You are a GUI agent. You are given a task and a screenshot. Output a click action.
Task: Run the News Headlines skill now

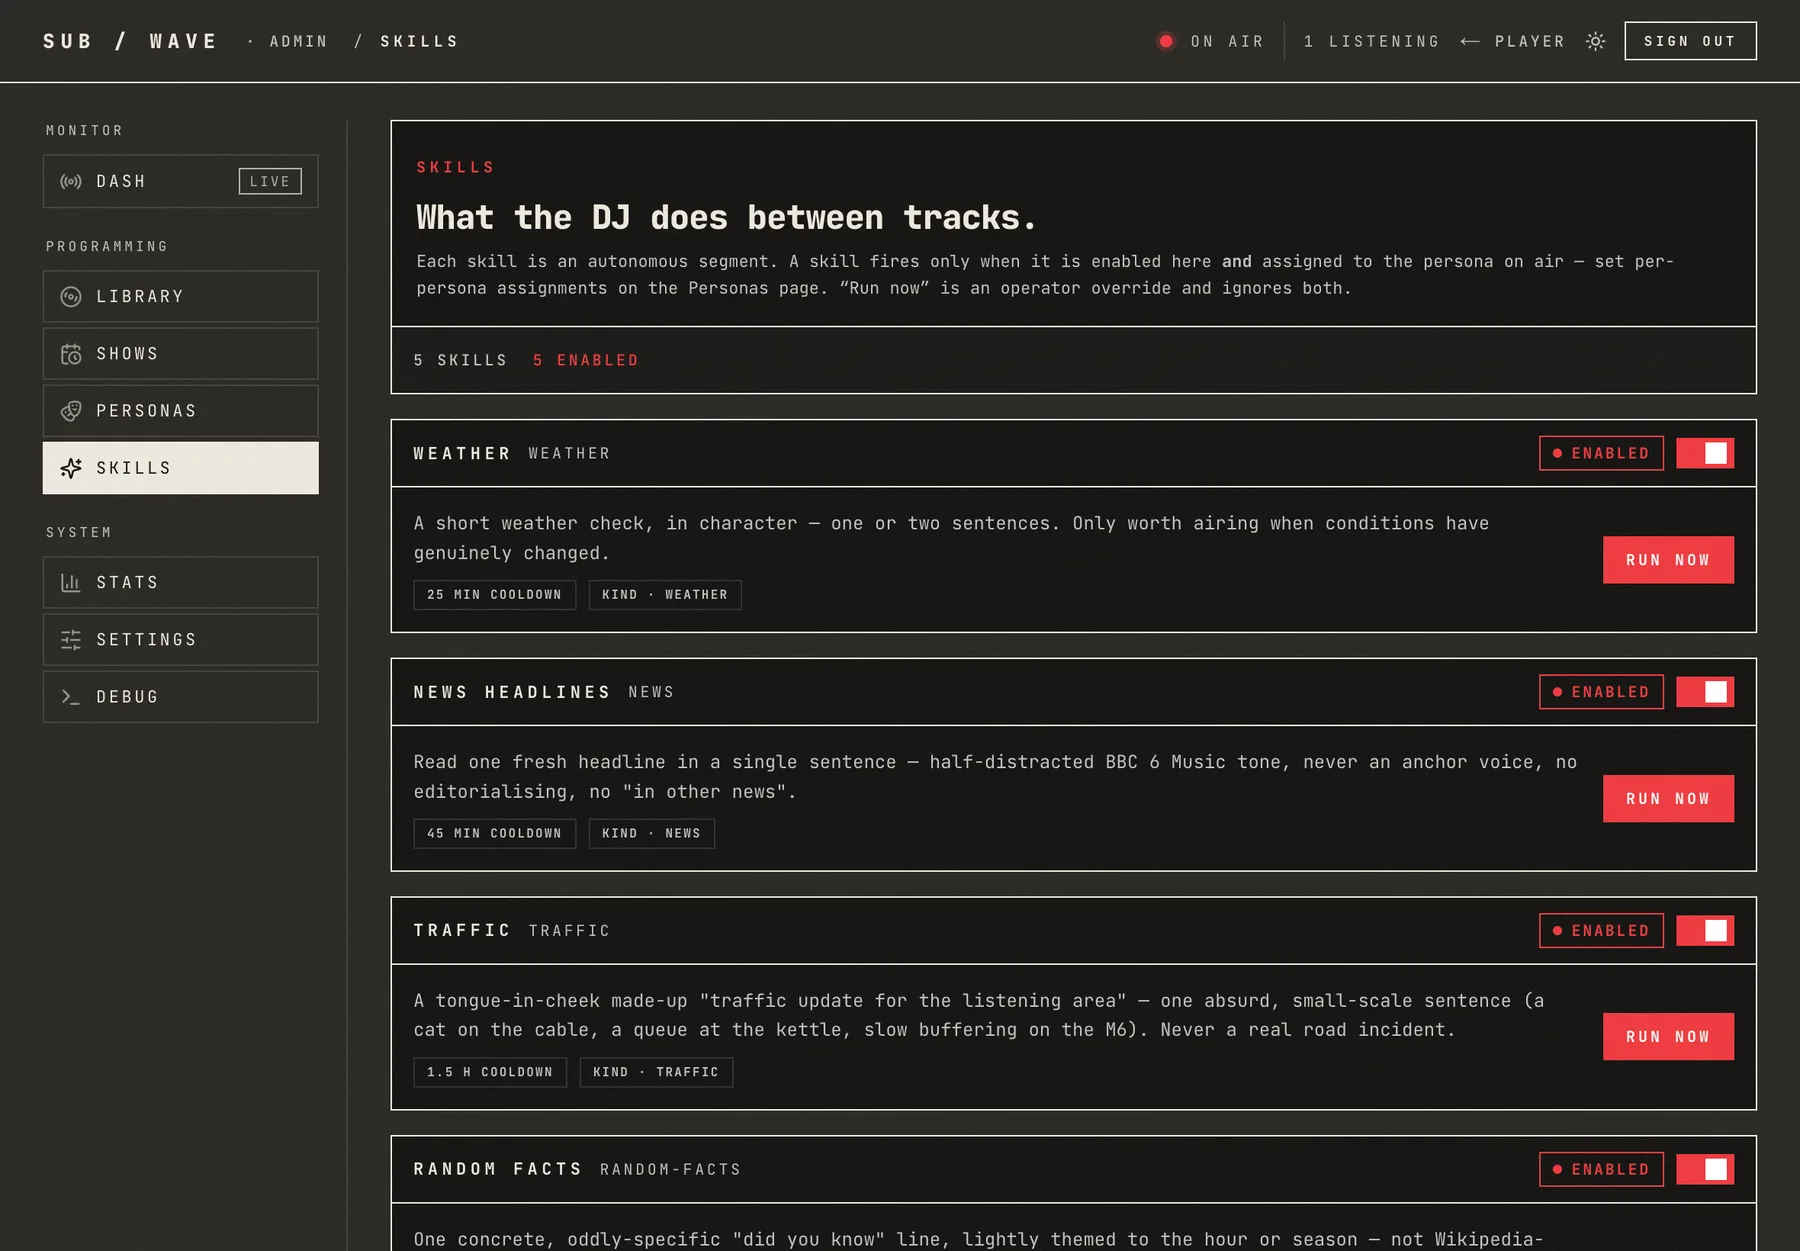[x=1668, y=799]
